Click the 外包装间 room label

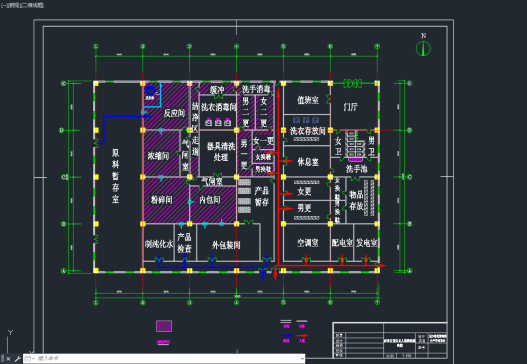[x=226, y=245]
